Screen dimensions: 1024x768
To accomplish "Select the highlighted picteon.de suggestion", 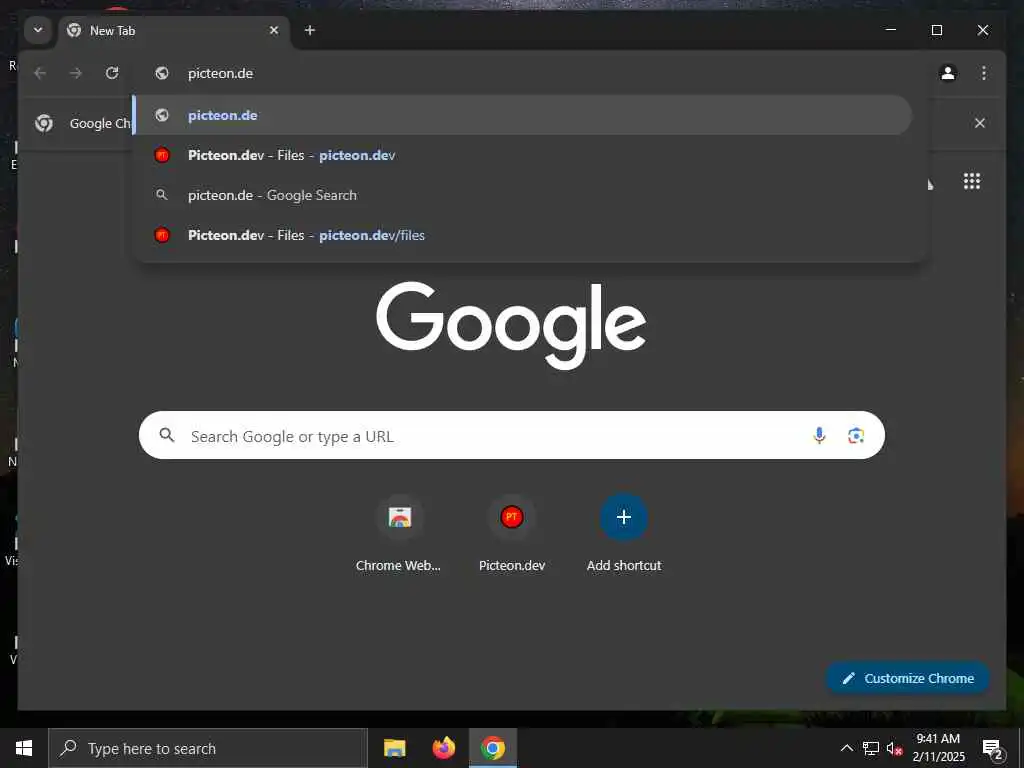I will (x=522, y=115).
